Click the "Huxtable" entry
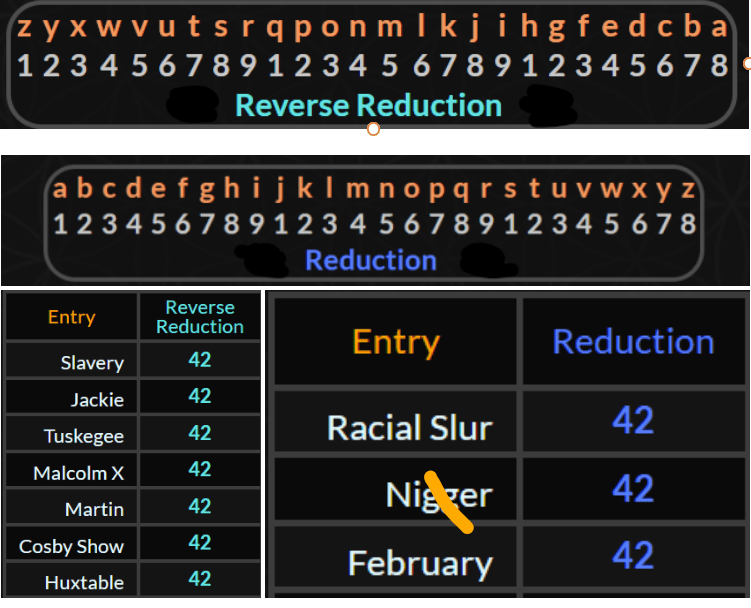The height and width of the screenshot is (608, 751). coord(84,582)
